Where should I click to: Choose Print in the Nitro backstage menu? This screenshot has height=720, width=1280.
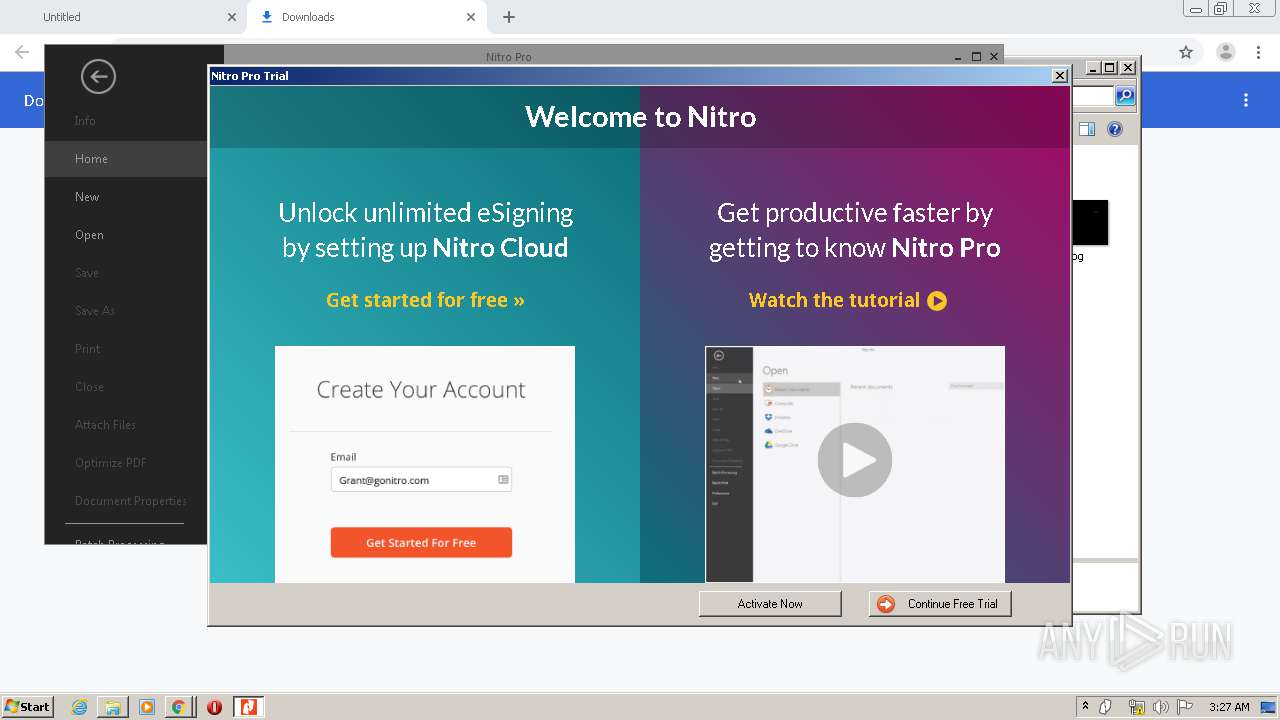(x=88, y=349)
